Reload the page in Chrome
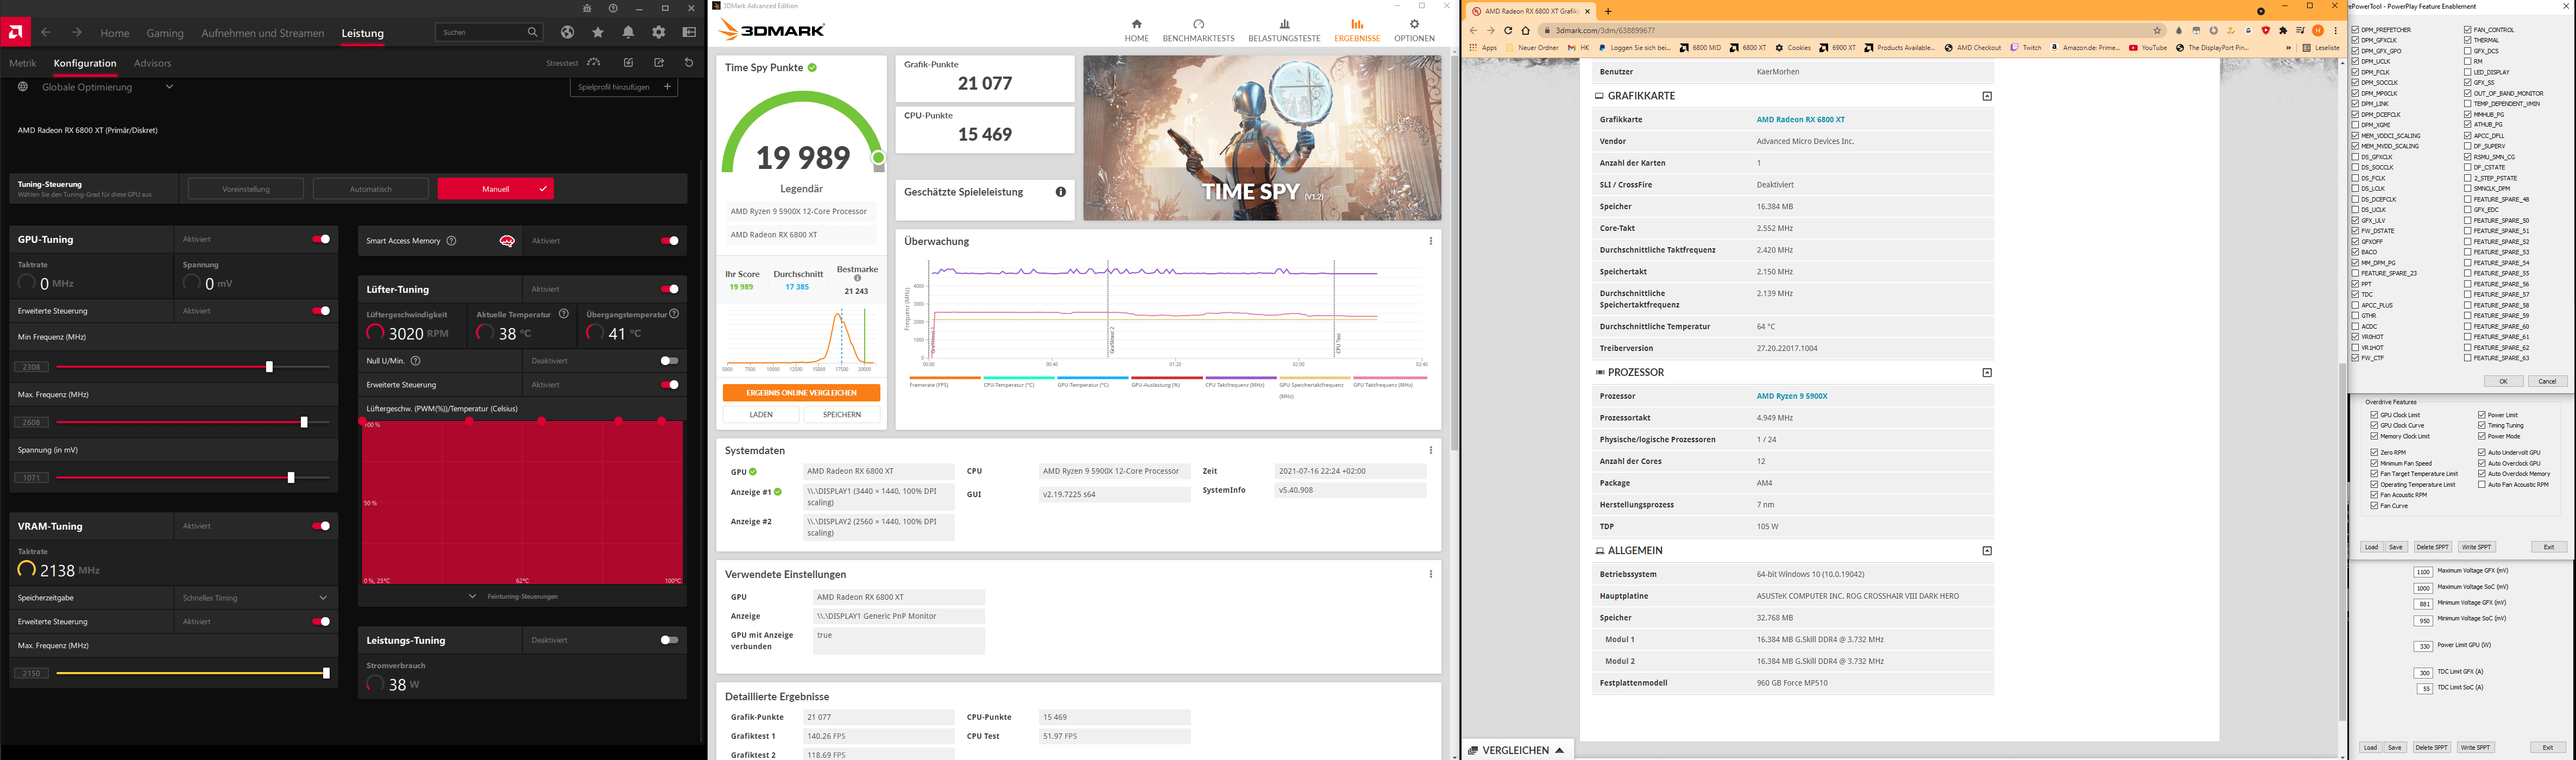 pyautogui.click(x=1508, y=30)
